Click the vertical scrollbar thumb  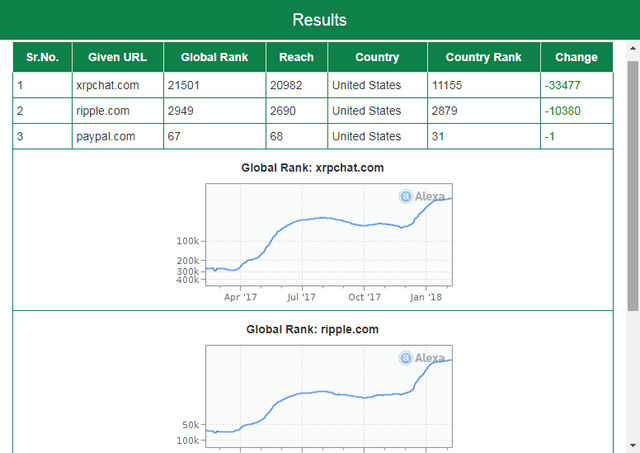click(633, 186)
